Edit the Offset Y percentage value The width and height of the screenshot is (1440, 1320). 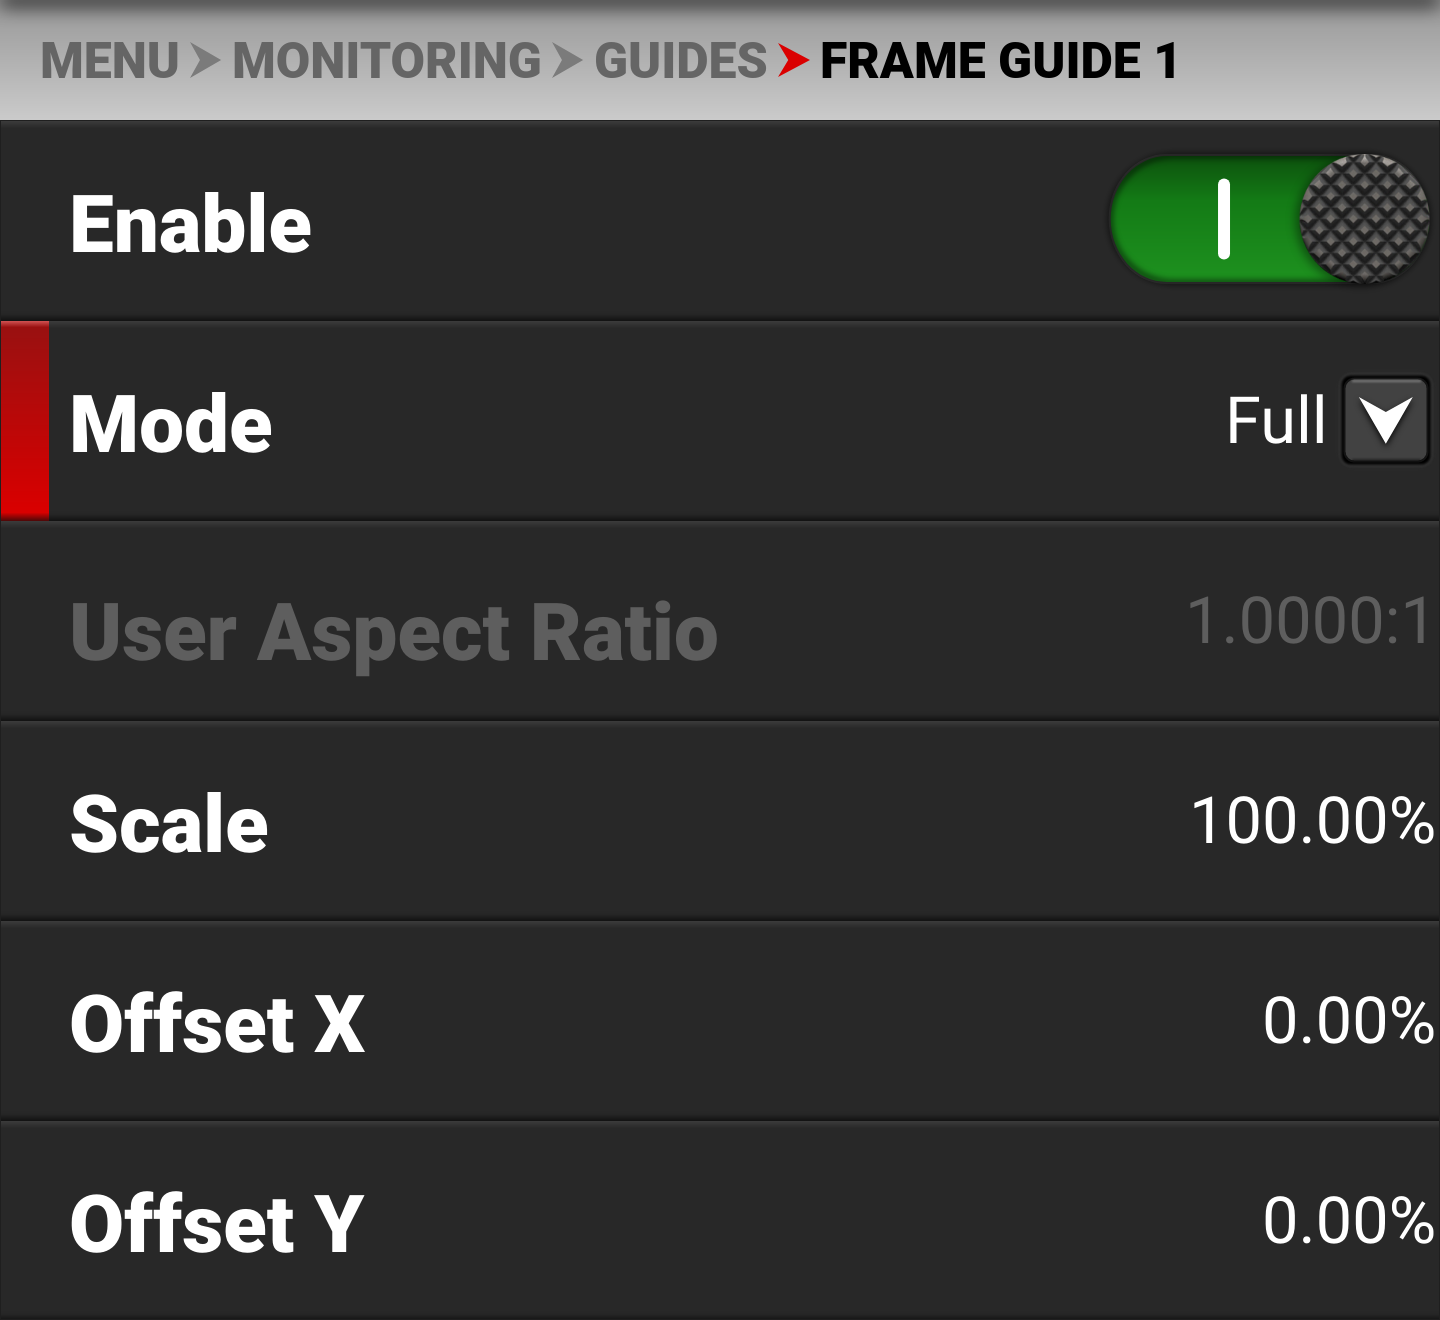[1348, 1221]
